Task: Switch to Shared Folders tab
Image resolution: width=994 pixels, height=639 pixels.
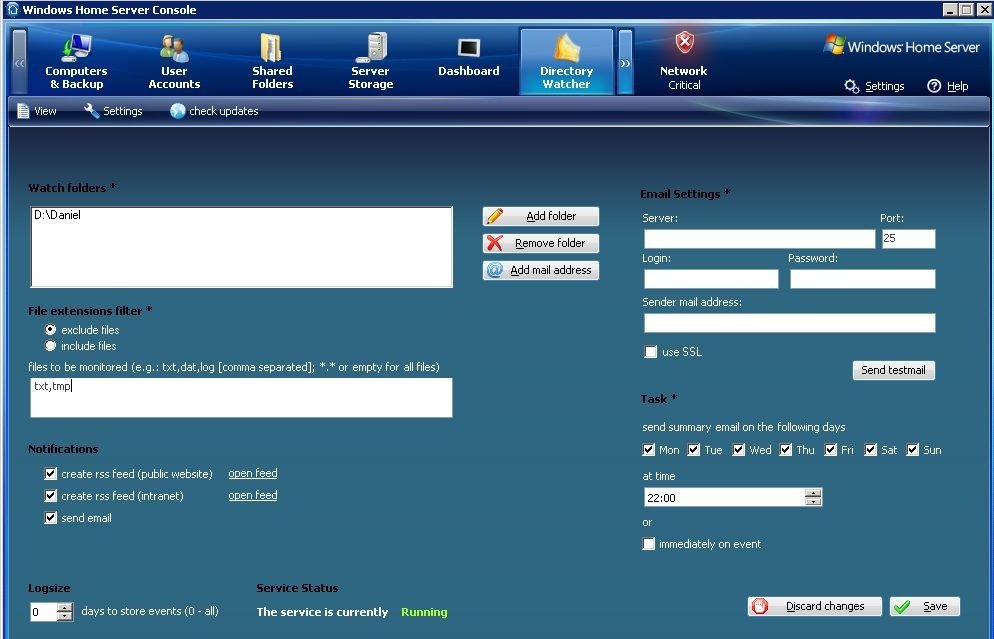Action: pos(272,62)
